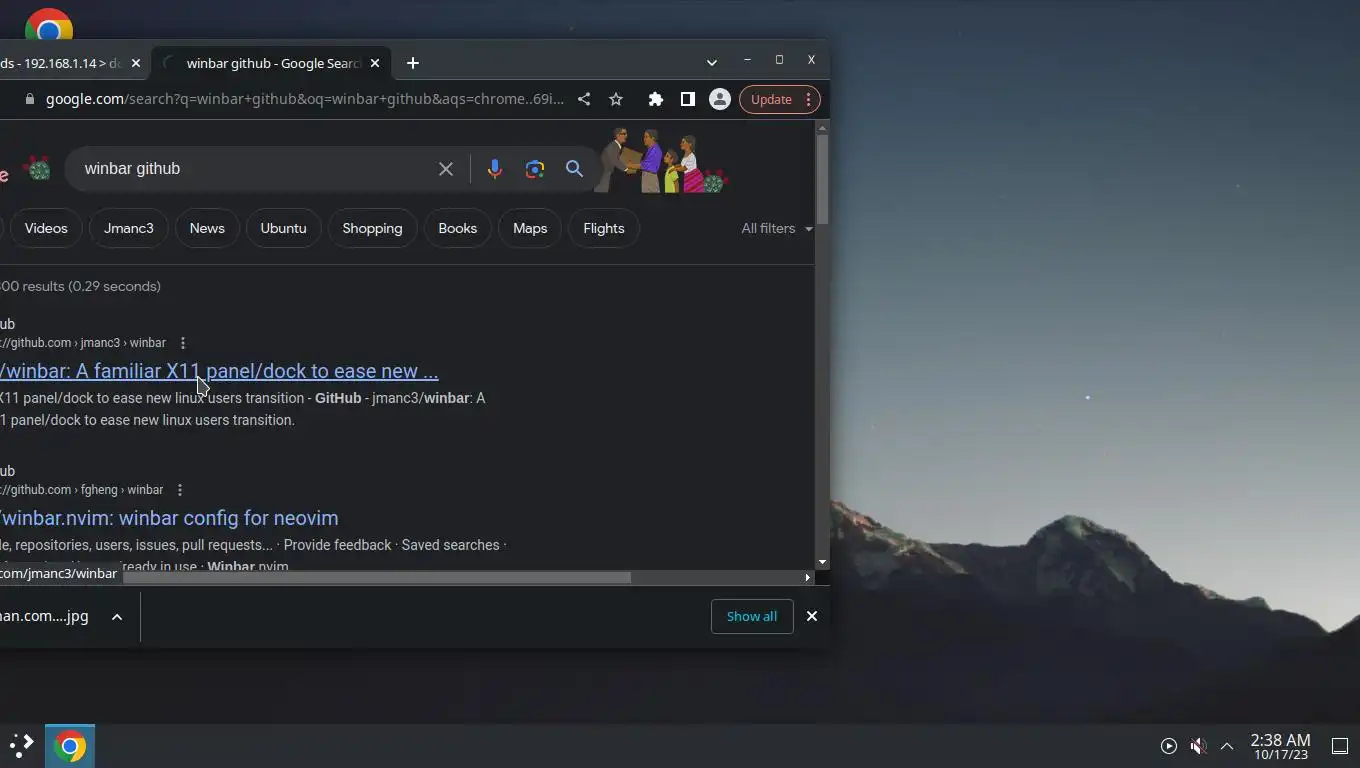1360x768 pixels.
Task: Open more options for fgheng result
Action: [x=179, y=490]
